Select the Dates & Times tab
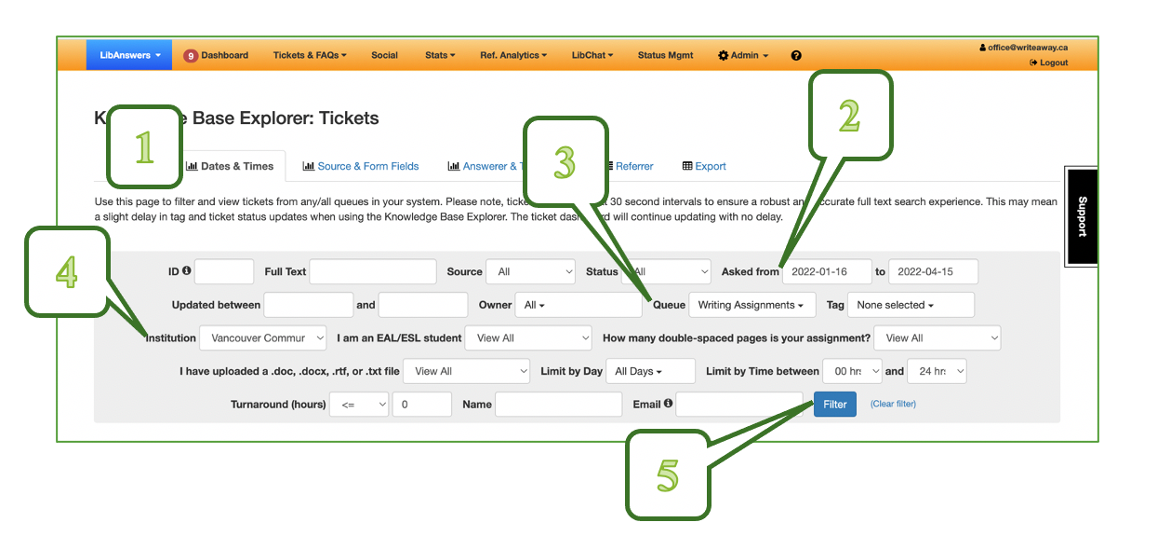Viewport: 1158px width, 537px height. coord(230,166)
